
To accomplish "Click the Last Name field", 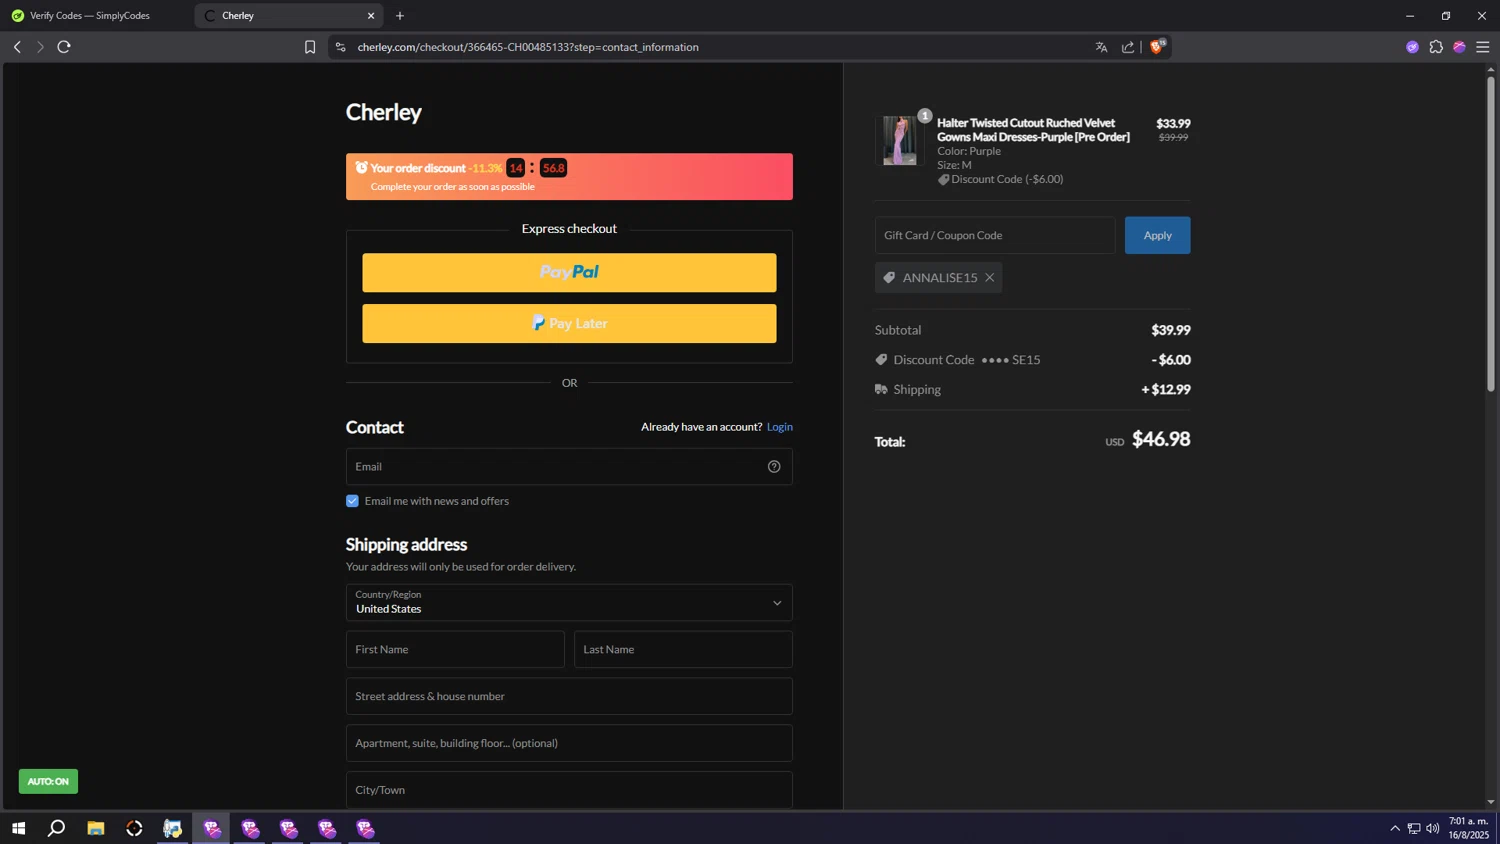I will coord(683,649).
